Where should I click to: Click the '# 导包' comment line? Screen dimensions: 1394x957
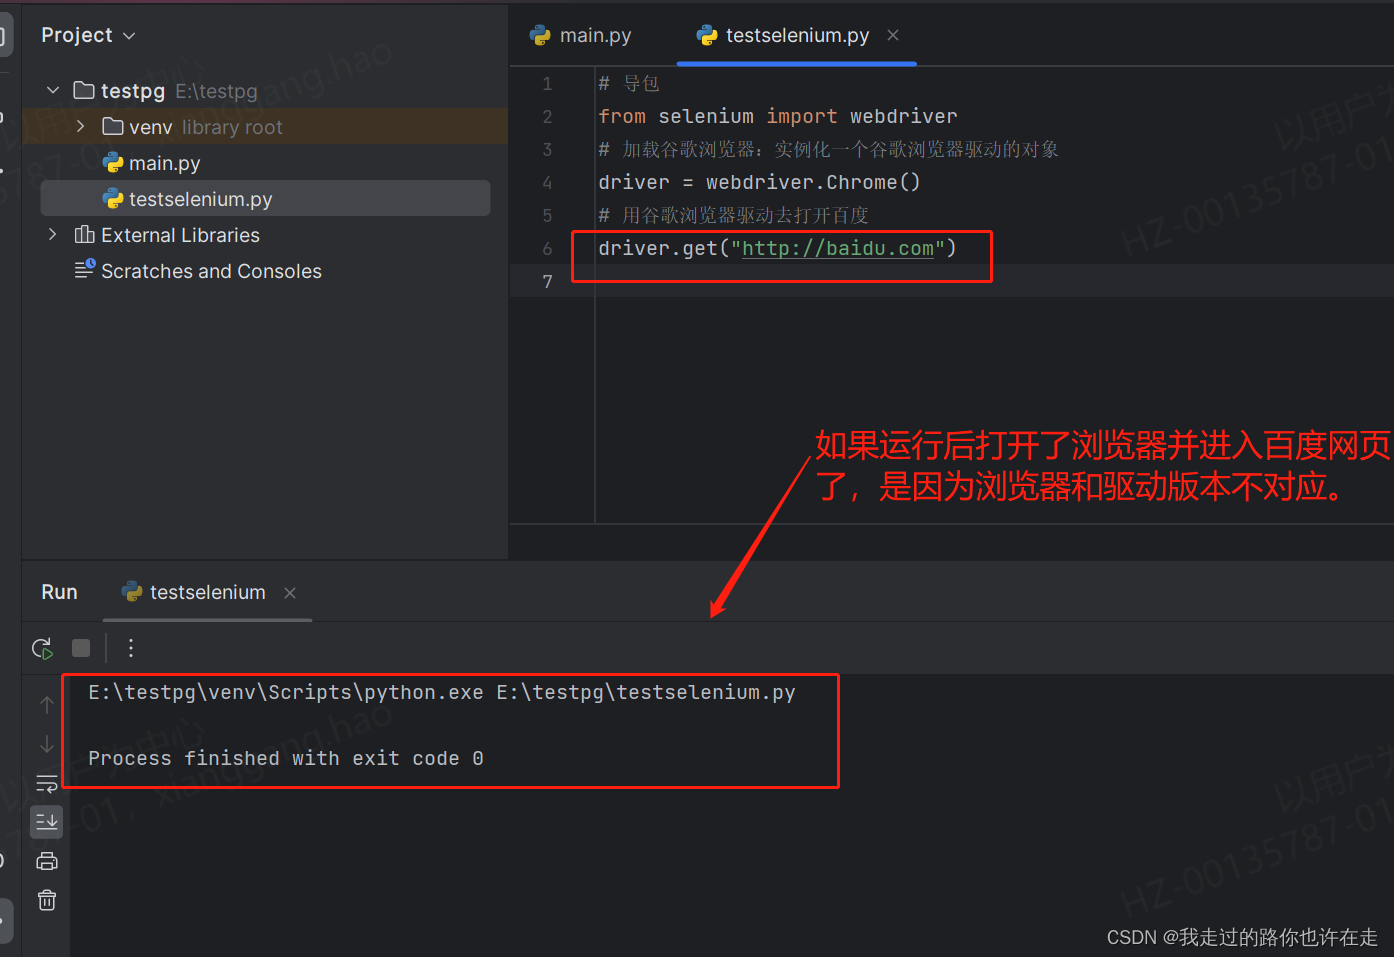tap(629, 83)
